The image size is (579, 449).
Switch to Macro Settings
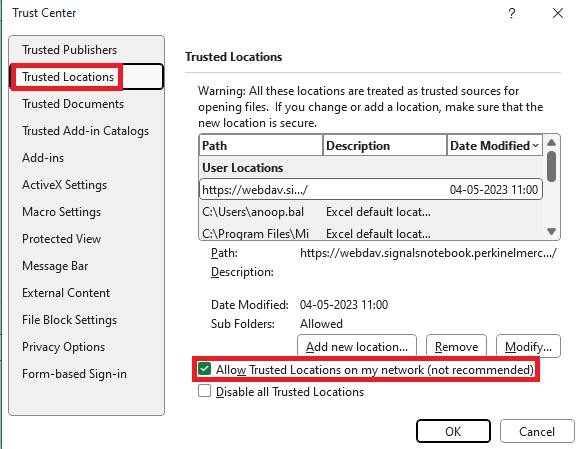(61, 212)
